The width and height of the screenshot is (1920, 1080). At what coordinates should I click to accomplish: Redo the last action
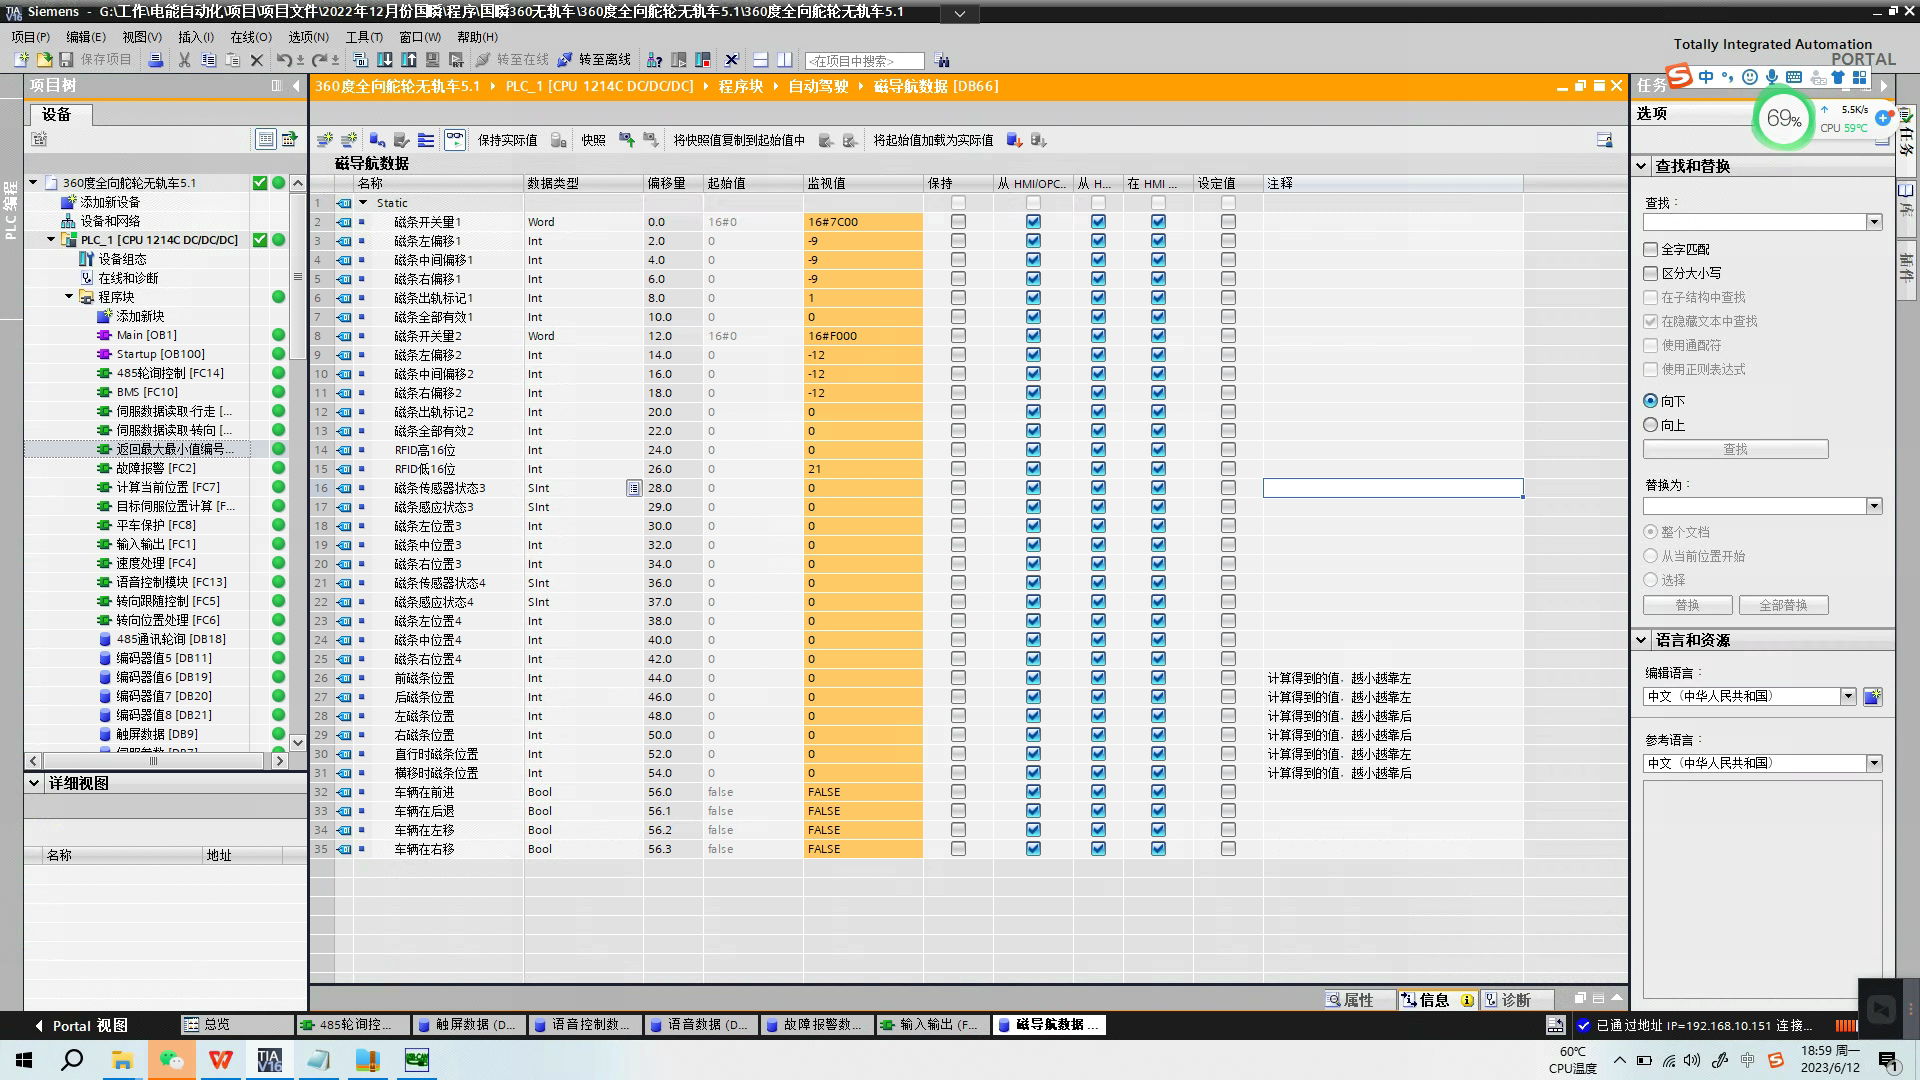(x=319, y=60)
